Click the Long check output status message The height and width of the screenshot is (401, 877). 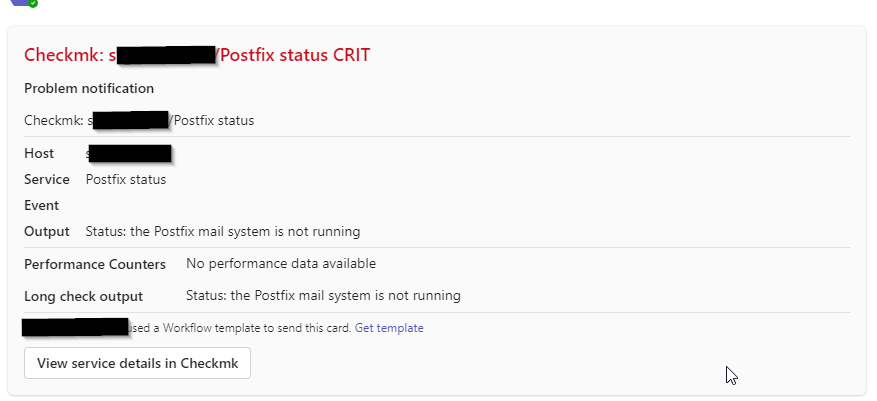tap(323, 296)
